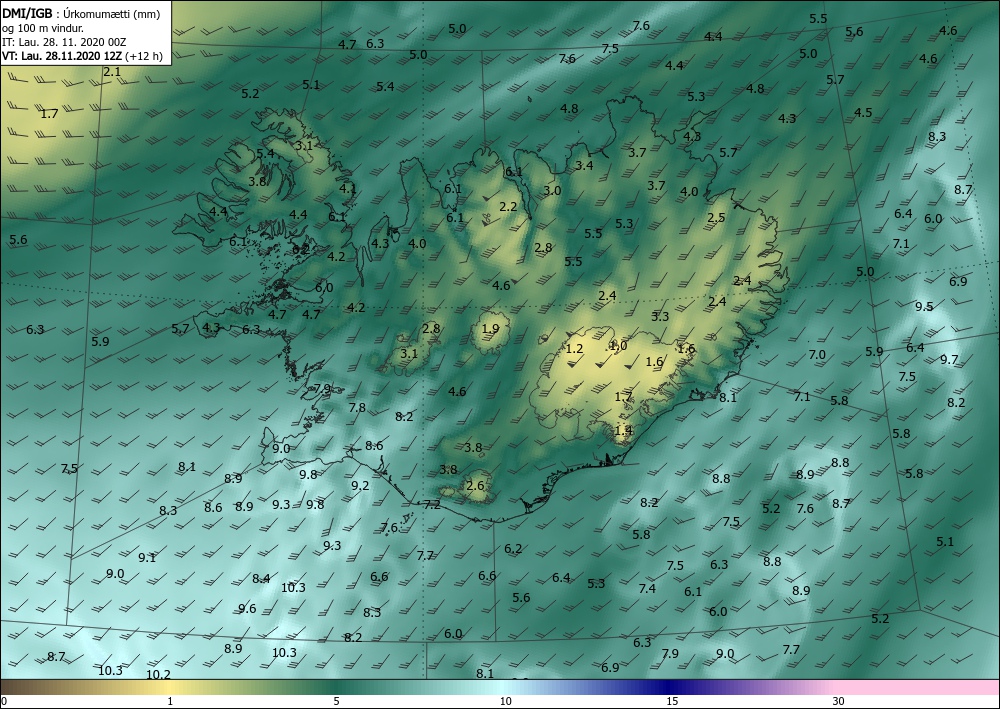Click the 4.5 value in the northeast sea
The height and width of the screenshot is (709, 1000).
tap(863, 113)
